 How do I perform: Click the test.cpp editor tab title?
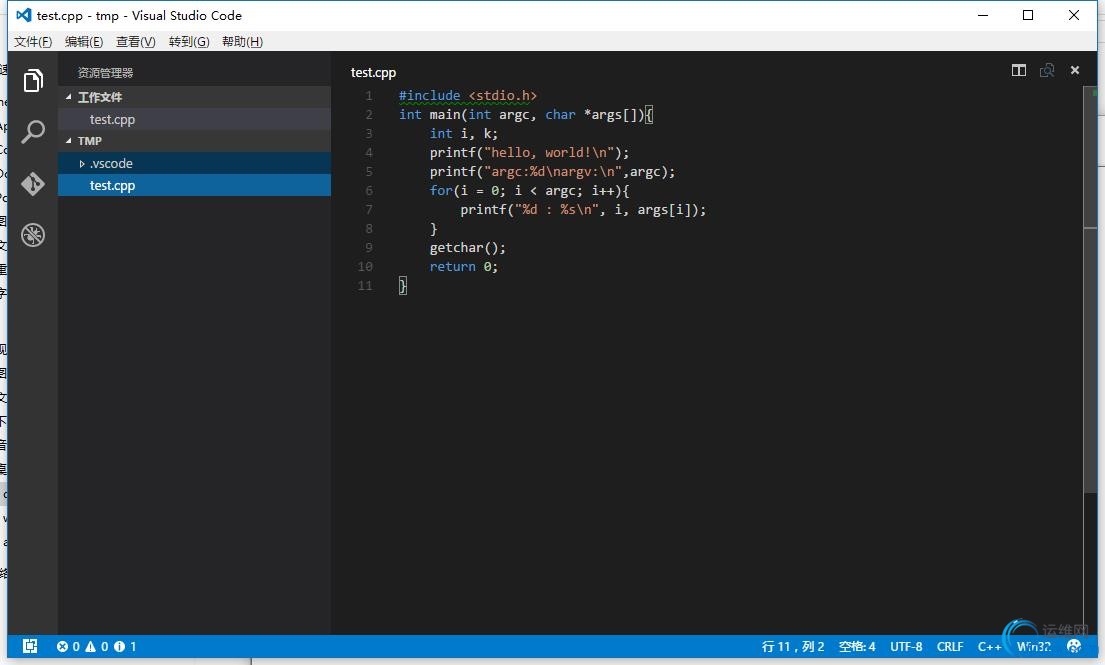374,73
